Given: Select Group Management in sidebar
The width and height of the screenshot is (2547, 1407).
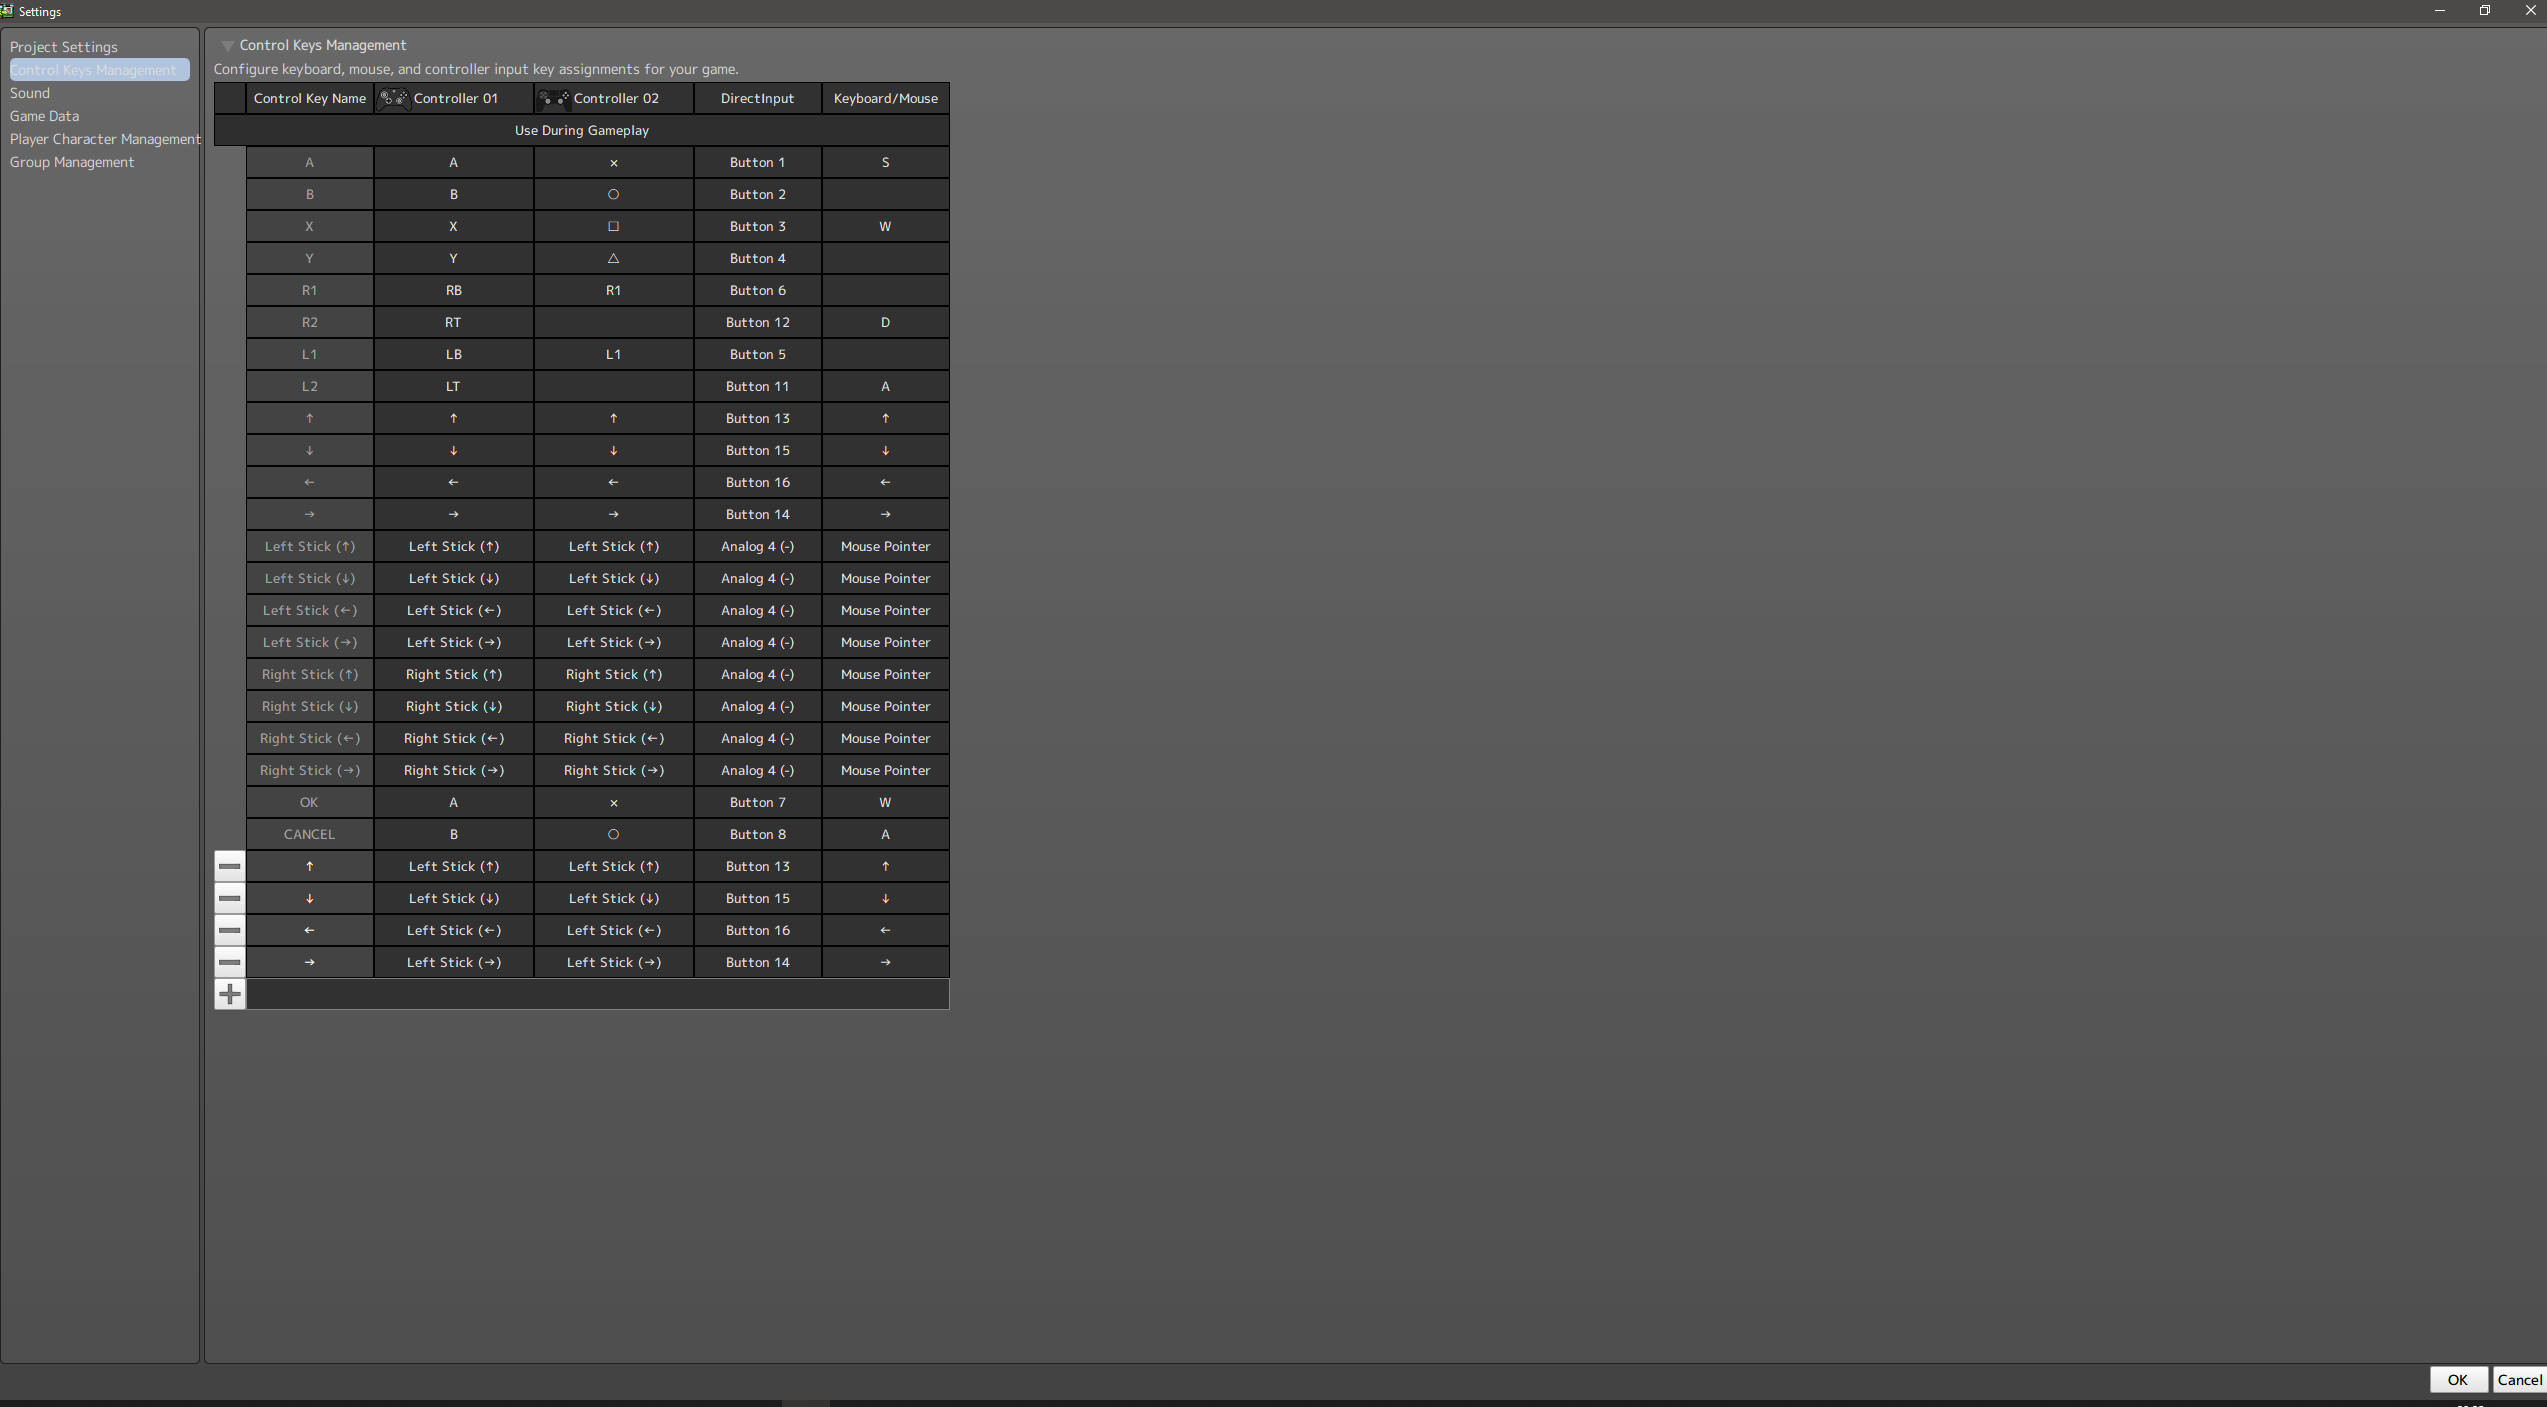Looking at the screenshot, I should pos(72,162).
